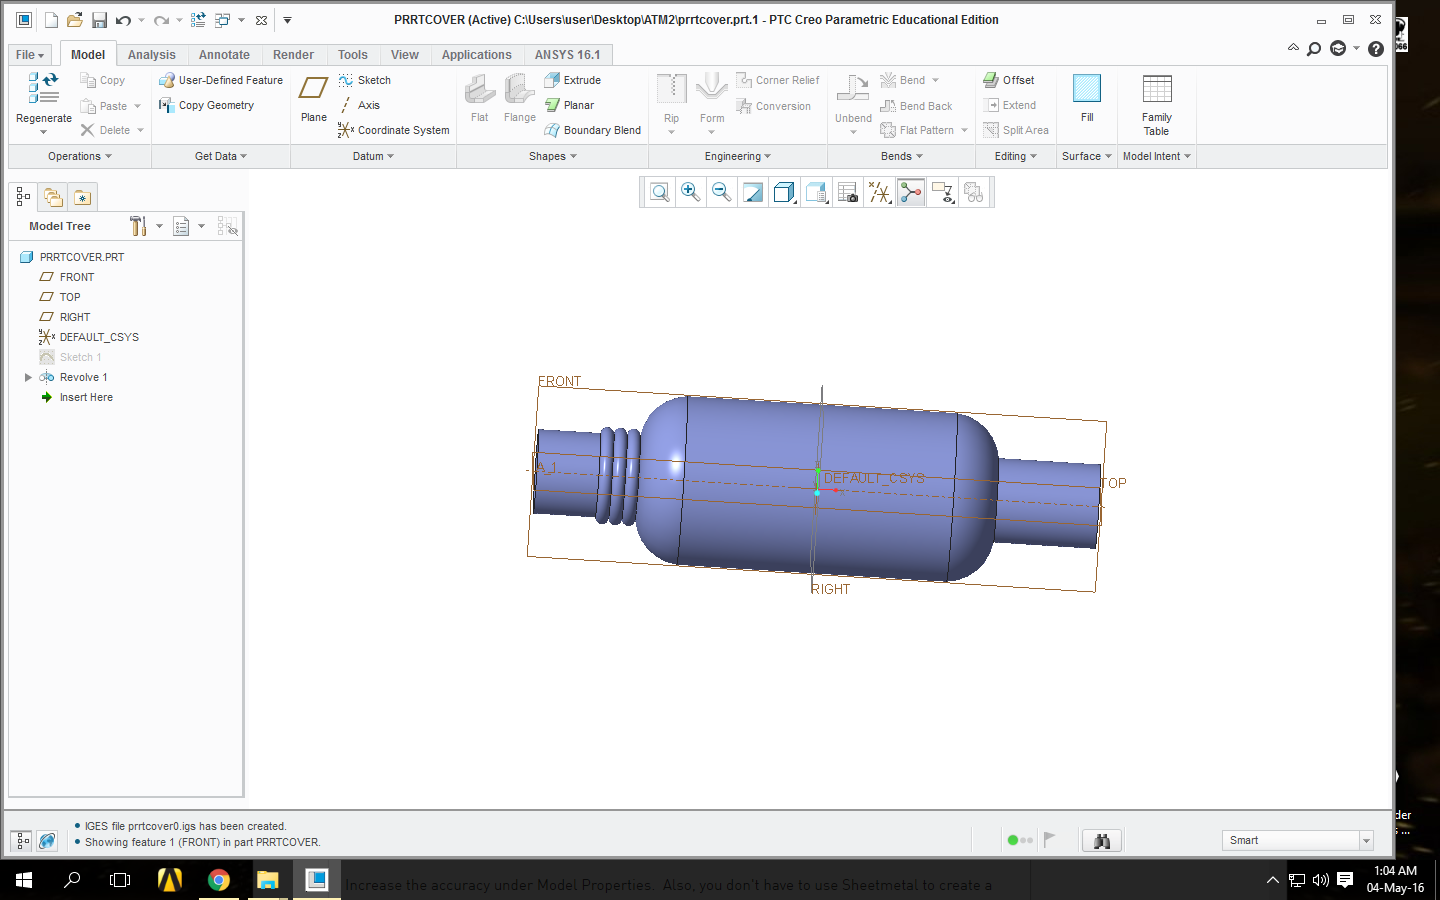Screen dimensions: 1440x900
Task: Open saved orientations list
Action: [817, 192]
